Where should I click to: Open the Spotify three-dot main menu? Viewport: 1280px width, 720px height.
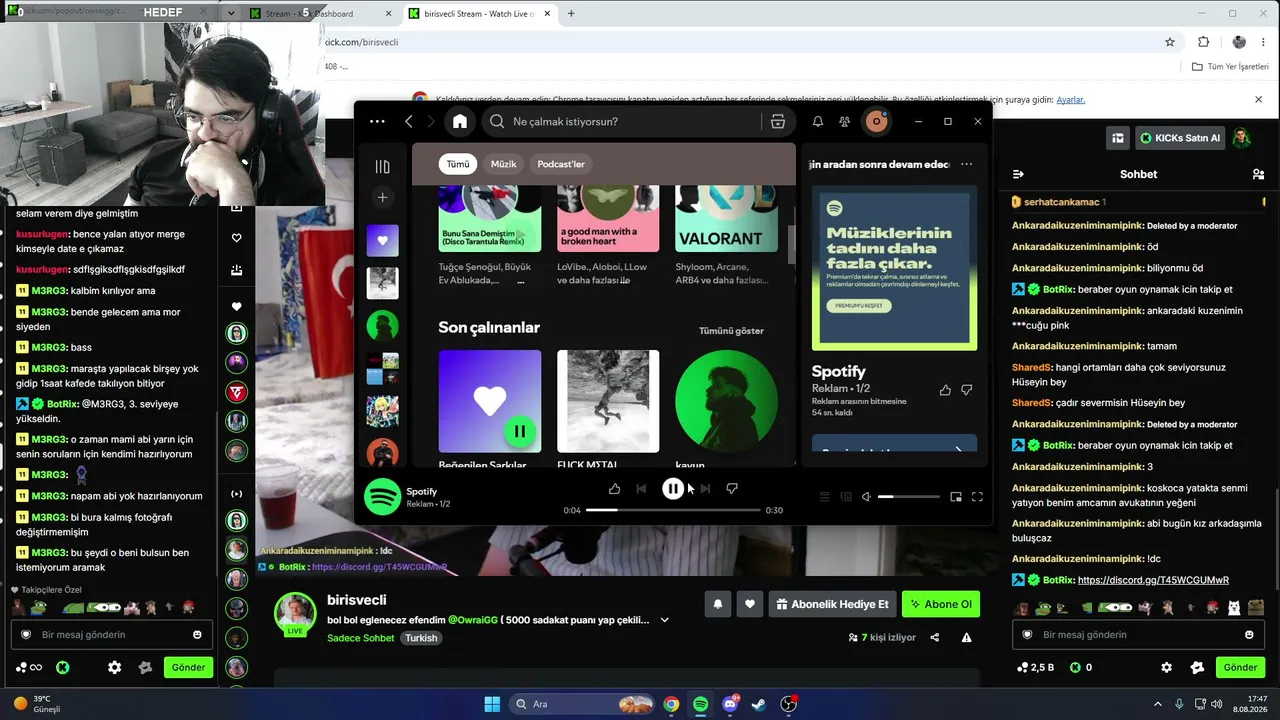[x=377, y=121]
